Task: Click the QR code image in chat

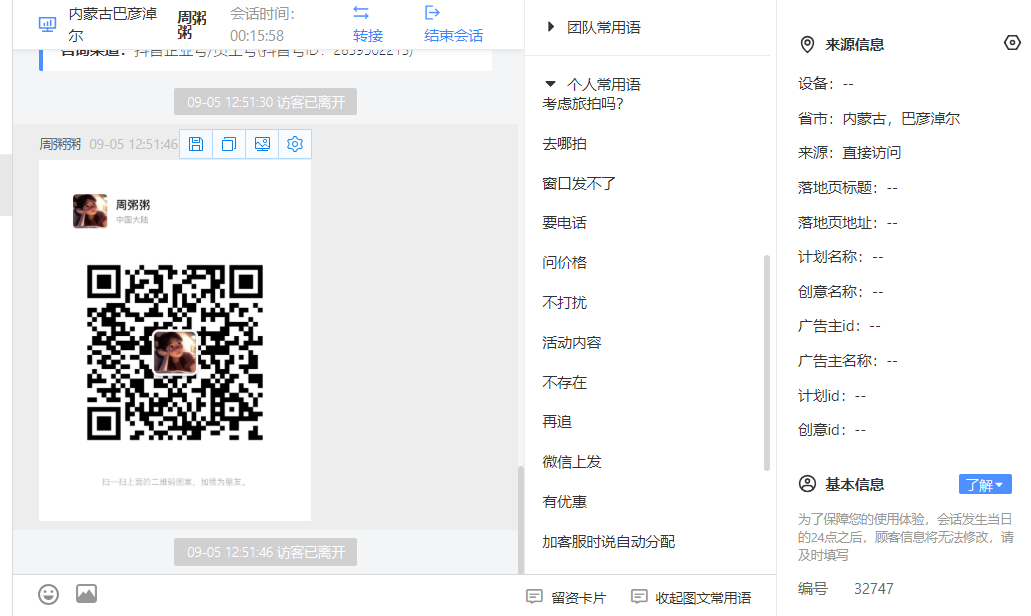Action: [175, 352]
